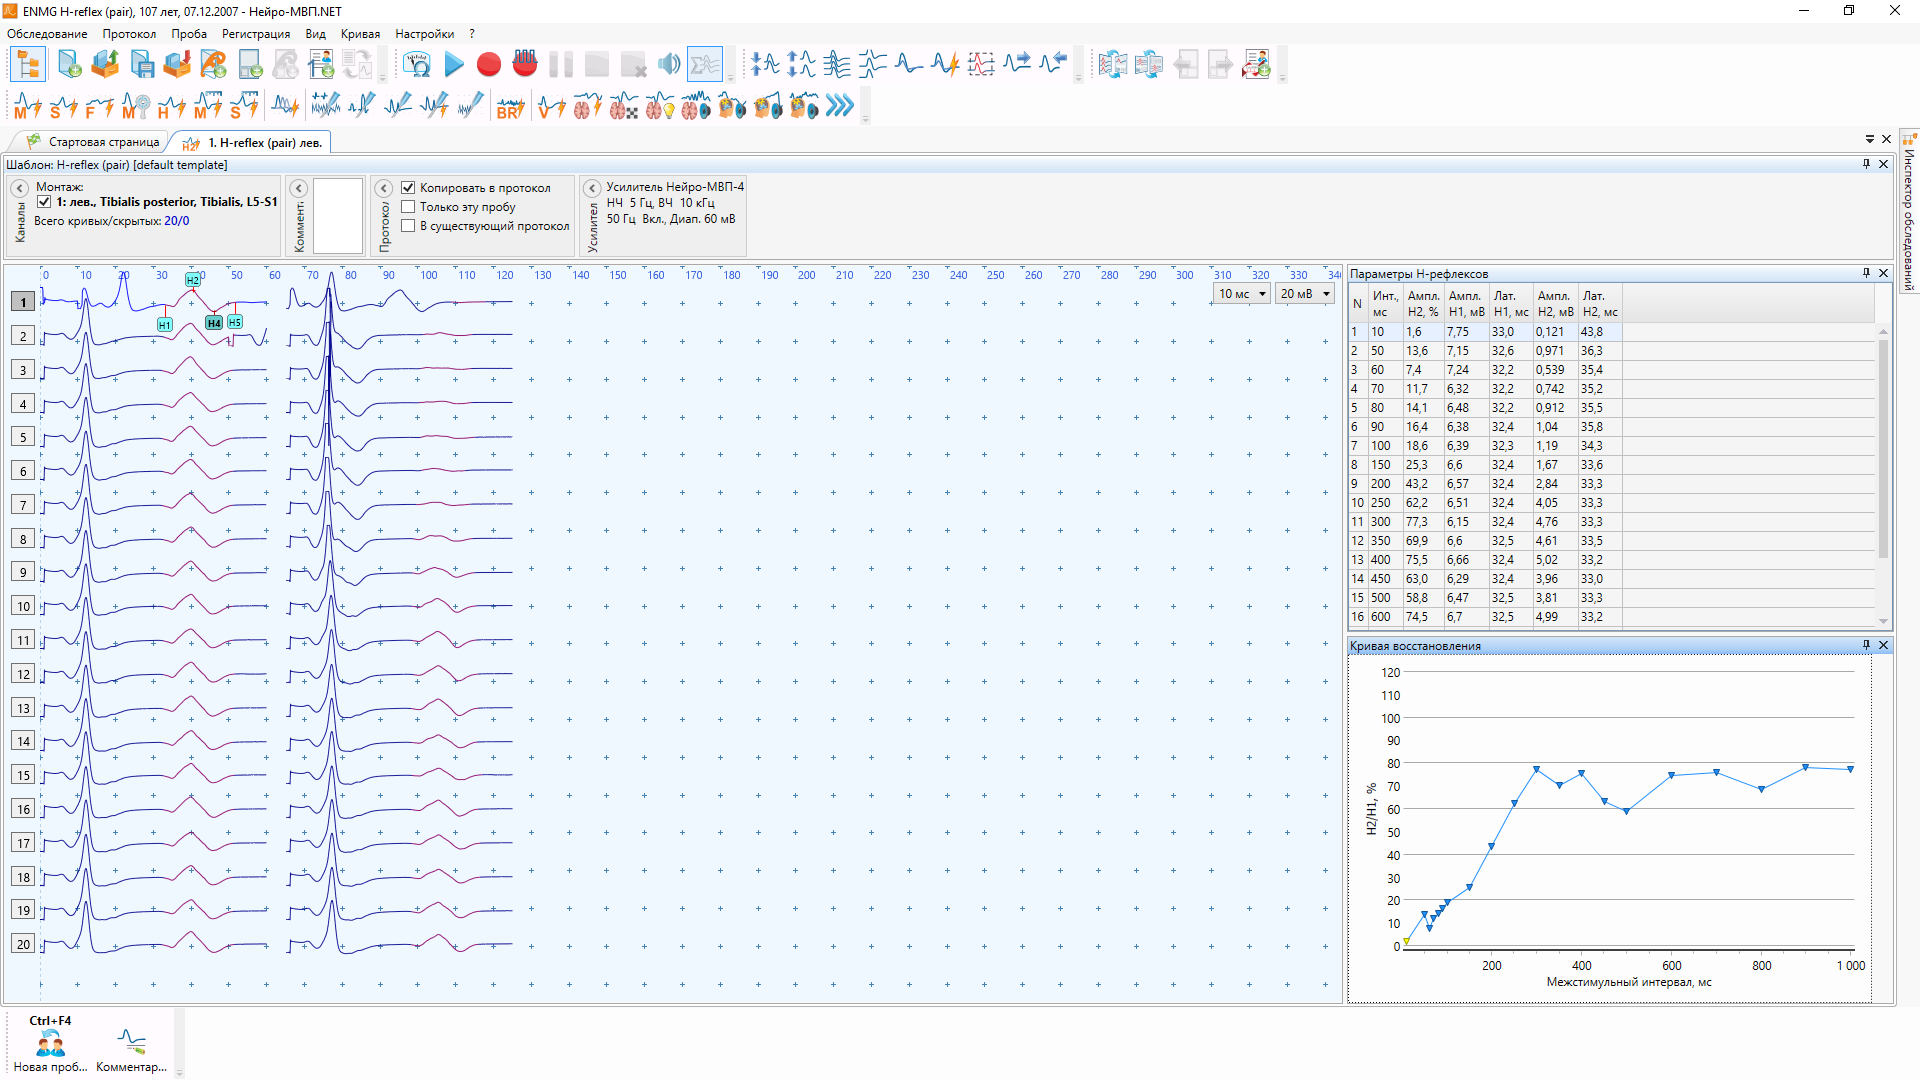Screen dimensions: 1920x1080
Task: Click the F-wave test icon
Action: [x=98, y=106]
